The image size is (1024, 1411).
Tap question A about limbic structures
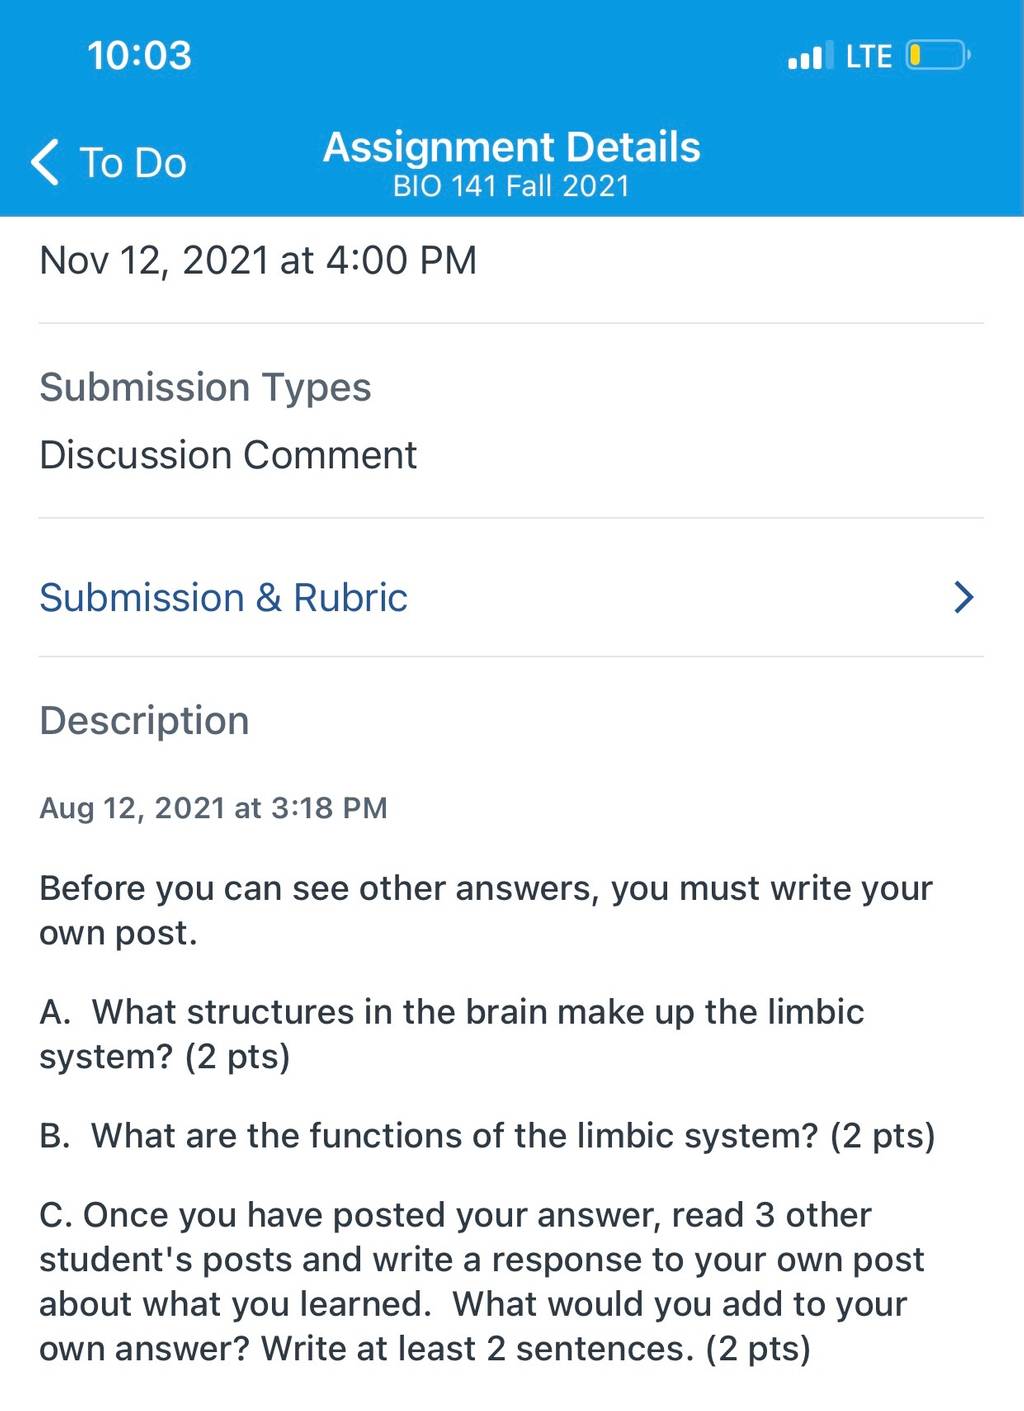tap(452, 1034)
